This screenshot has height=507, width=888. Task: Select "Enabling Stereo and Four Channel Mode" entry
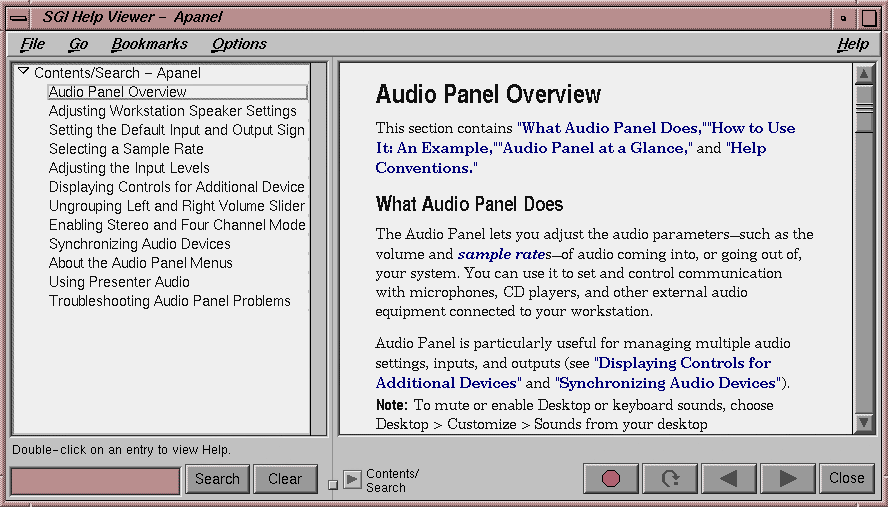tap(177, 225)
